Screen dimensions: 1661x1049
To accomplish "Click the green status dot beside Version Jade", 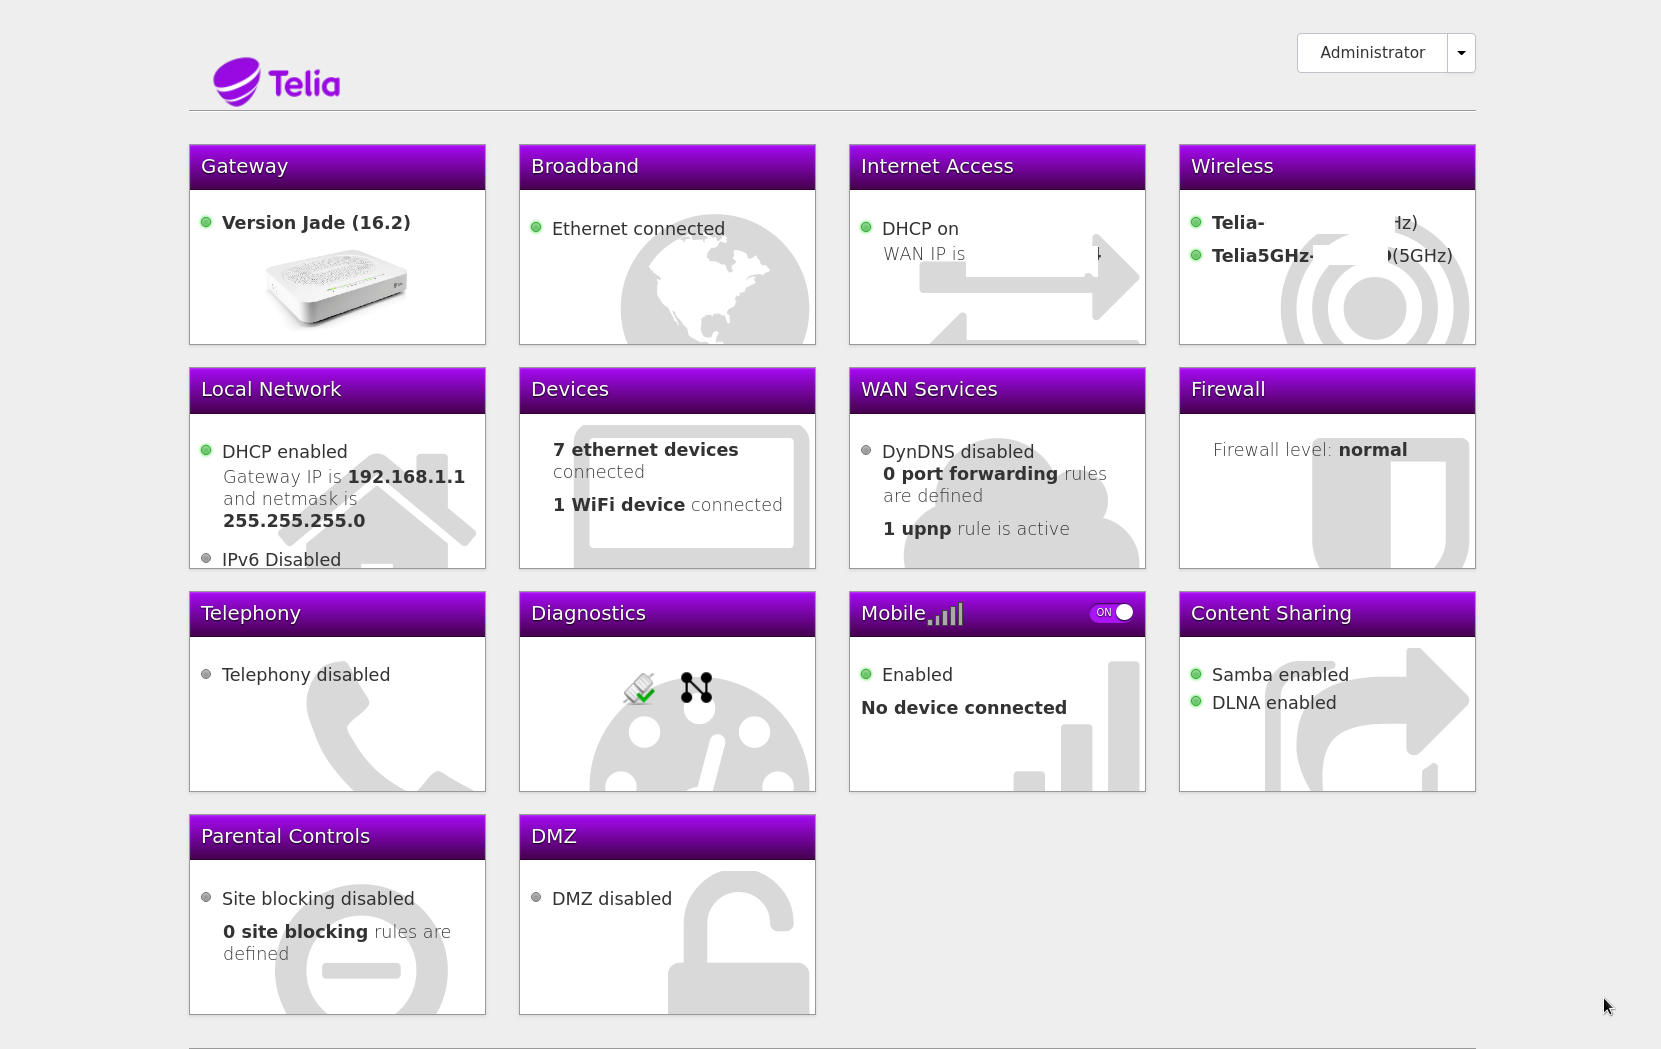I will (x=206, y=222).
